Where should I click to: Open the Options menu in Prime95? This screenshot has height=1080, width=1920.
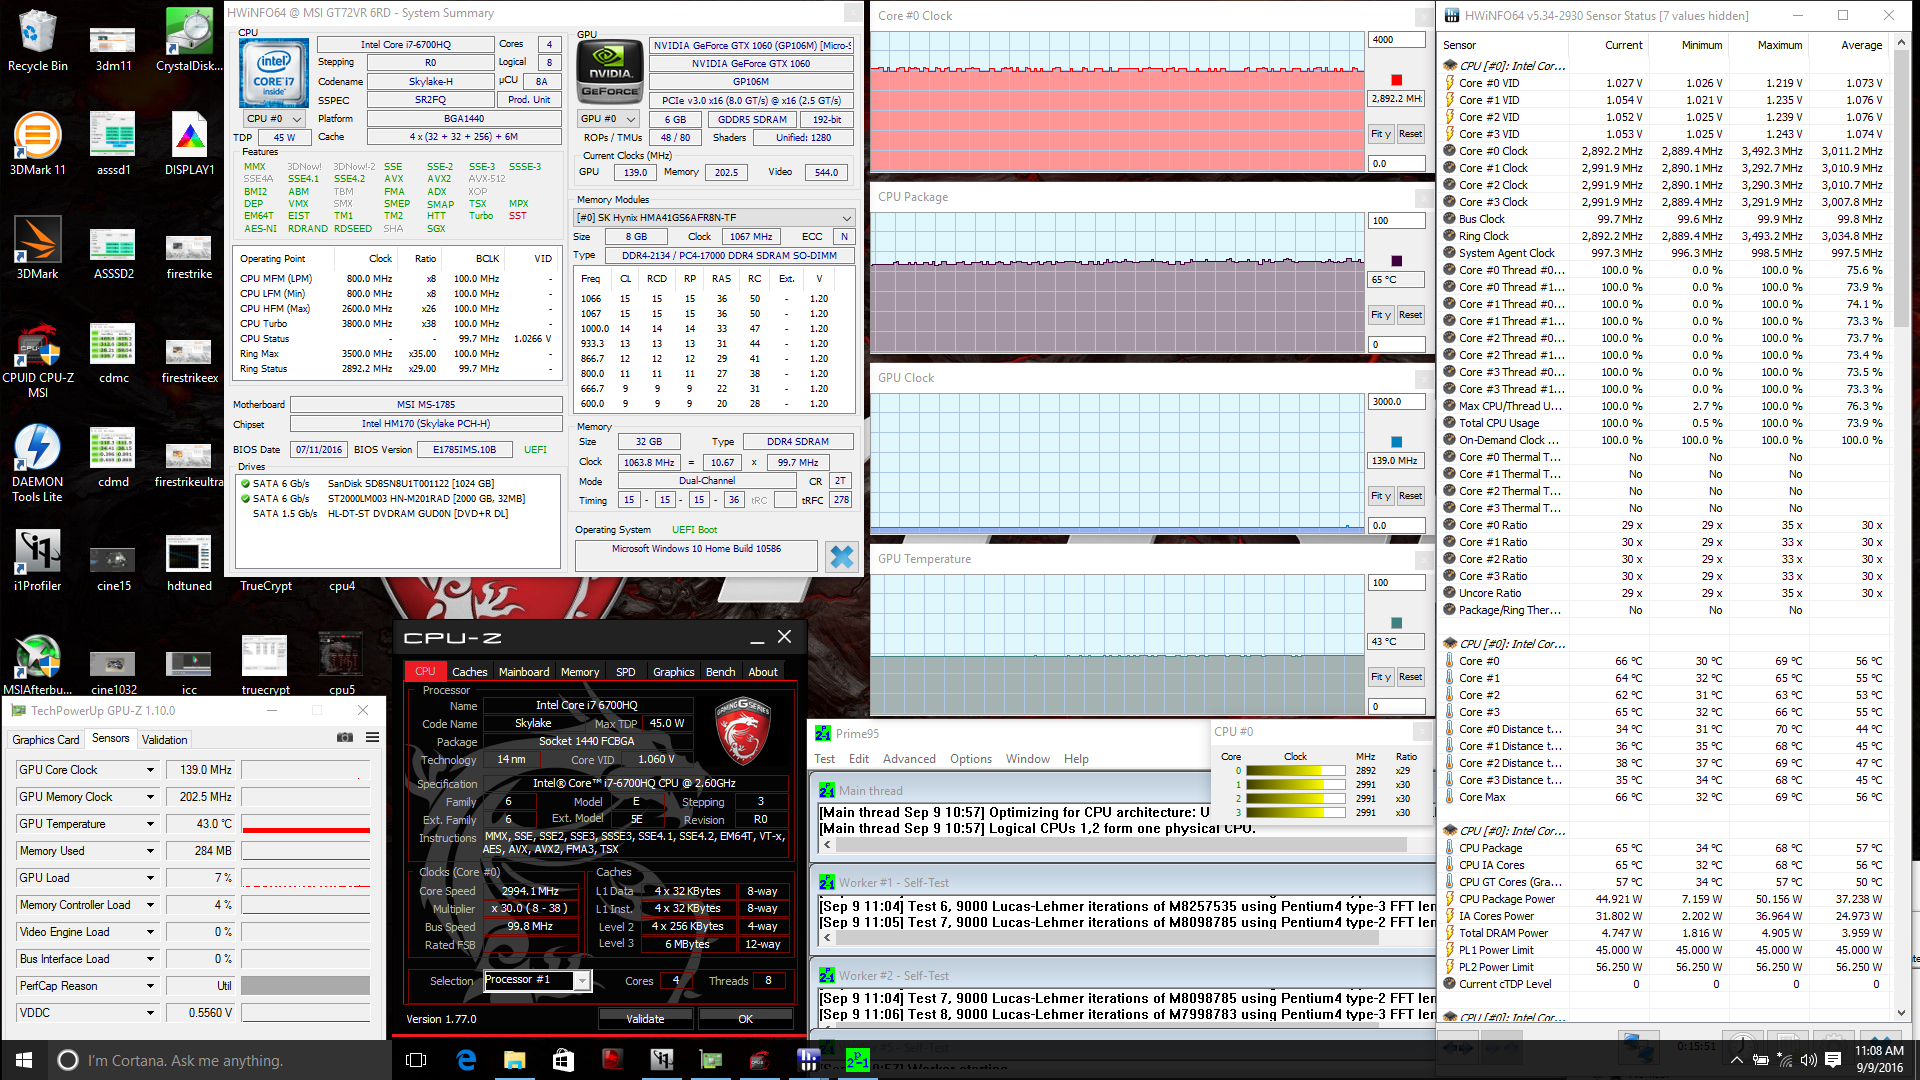tap(970, 759)
